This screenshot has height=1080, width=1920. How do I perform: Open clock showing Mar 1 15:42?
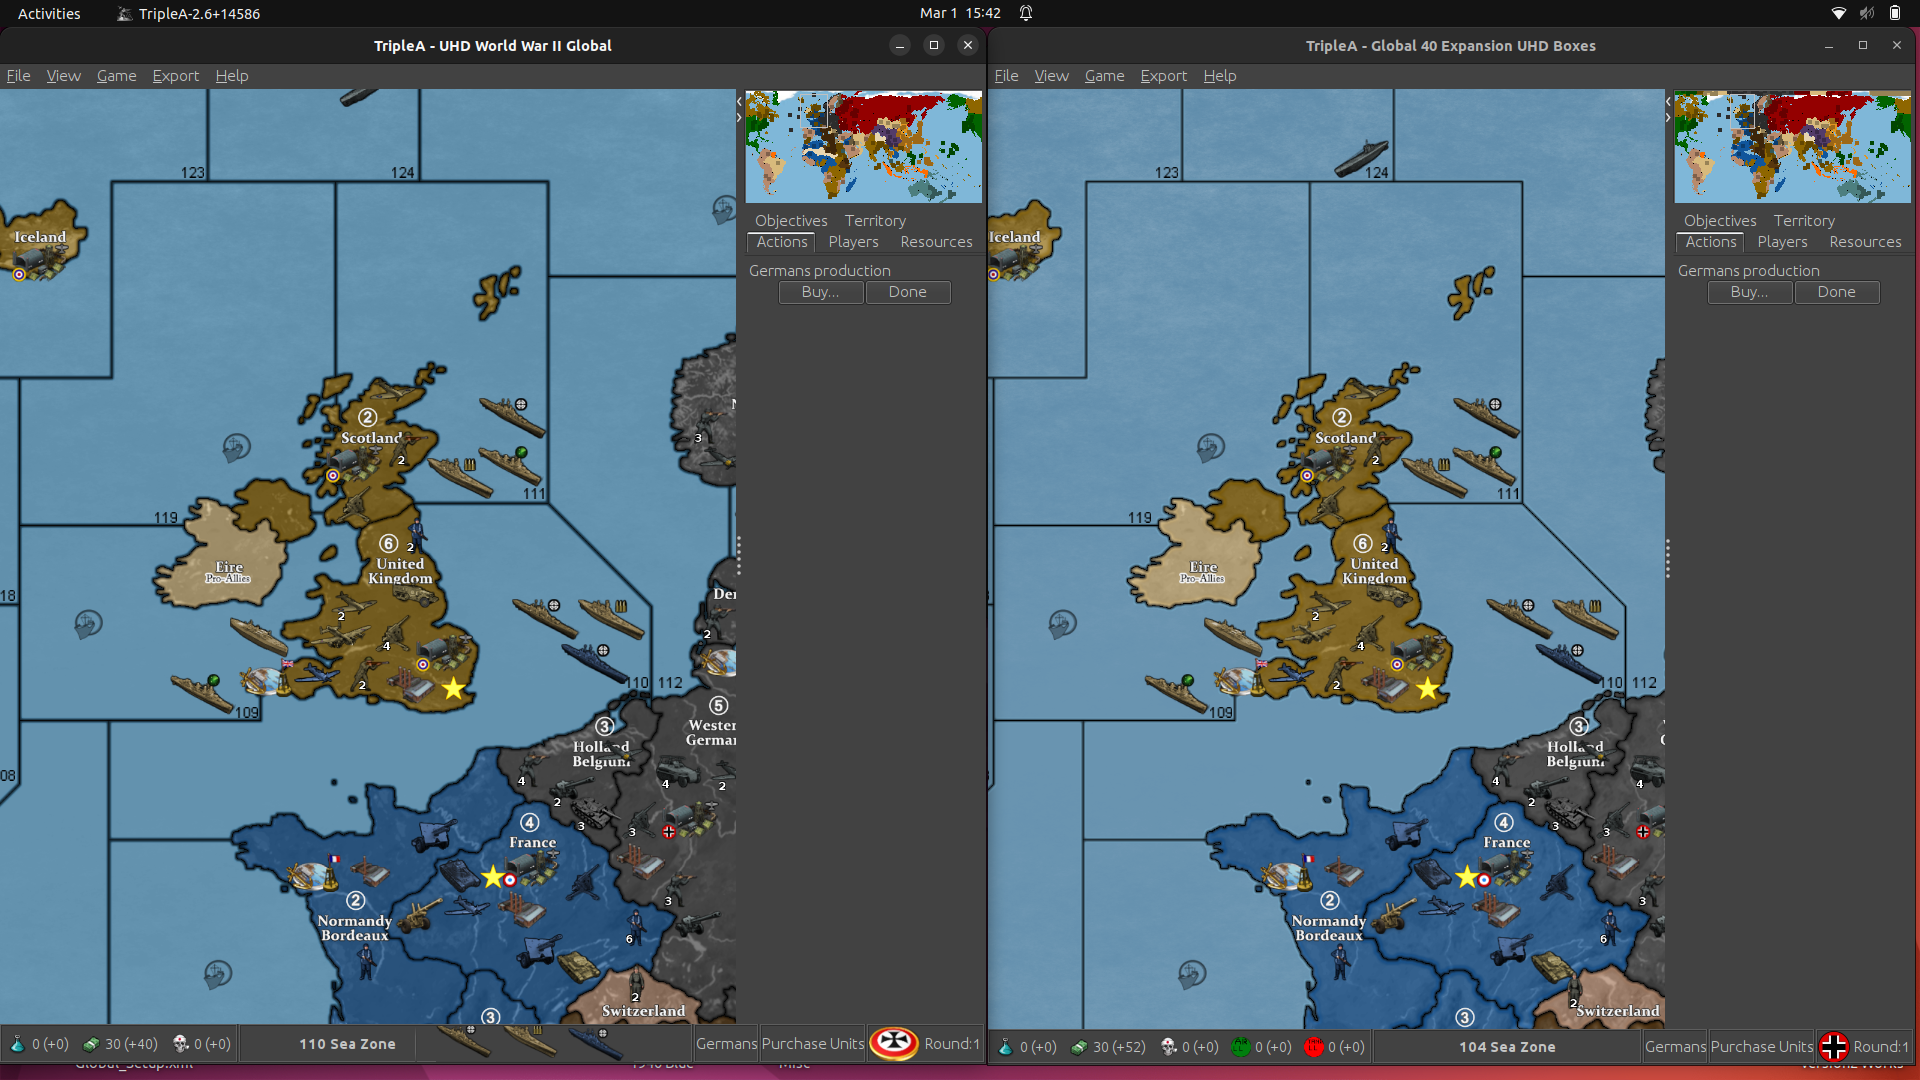(960, 13)
